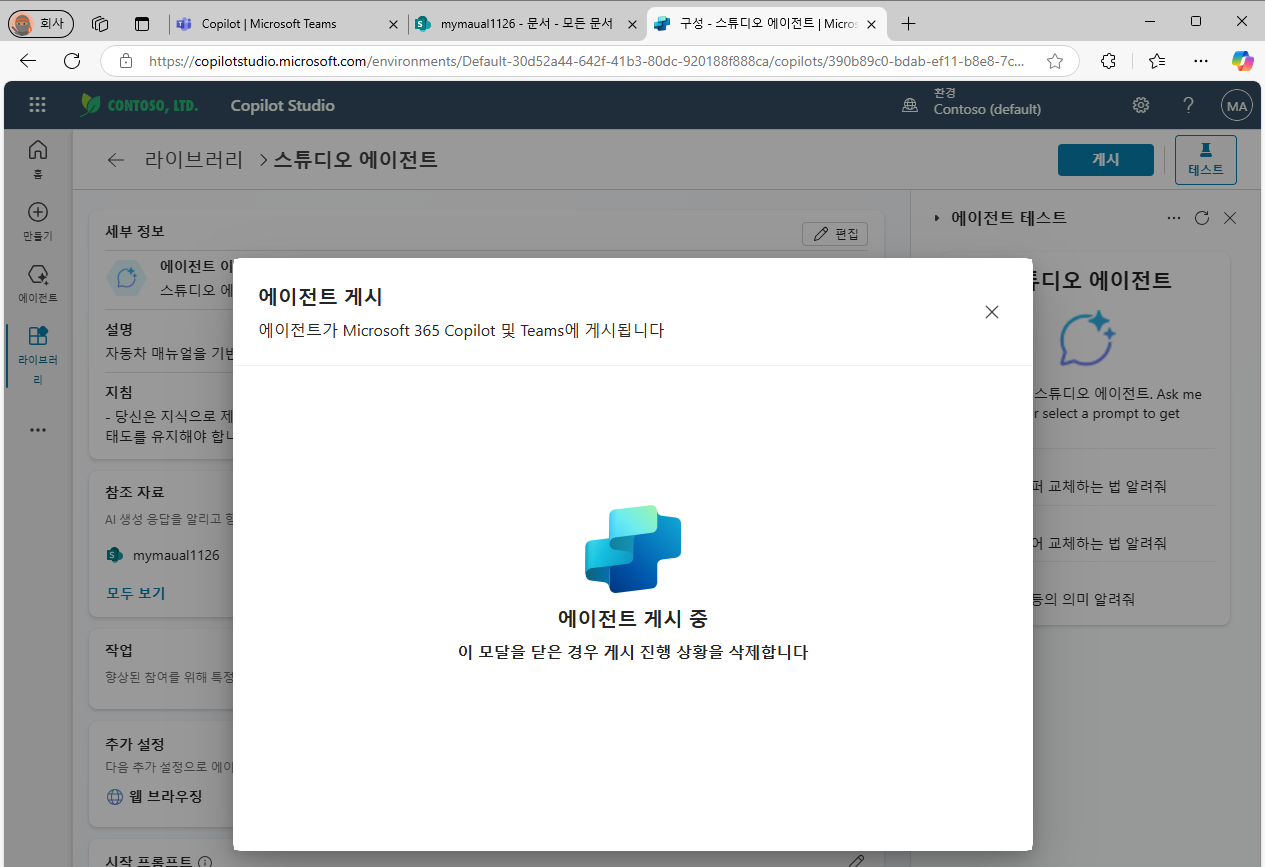
Task: Open Agents (에이전트) in the sidebar
Action: (x=38, y=283)
